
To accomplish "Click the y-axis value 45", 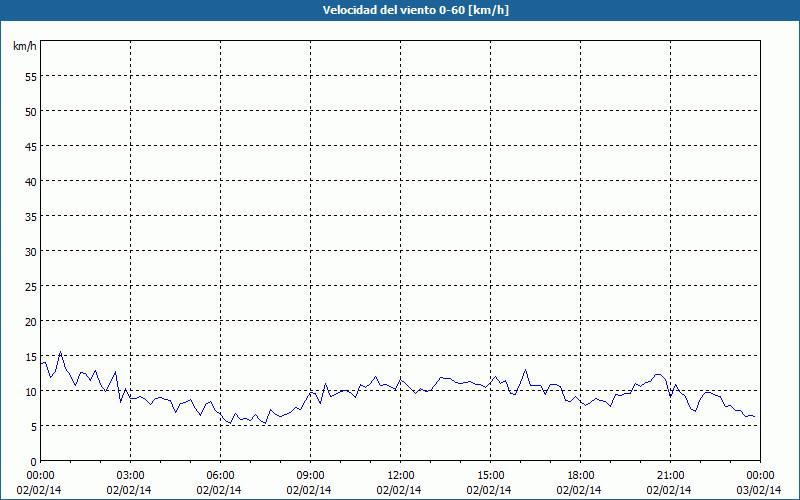I will 31,146.
